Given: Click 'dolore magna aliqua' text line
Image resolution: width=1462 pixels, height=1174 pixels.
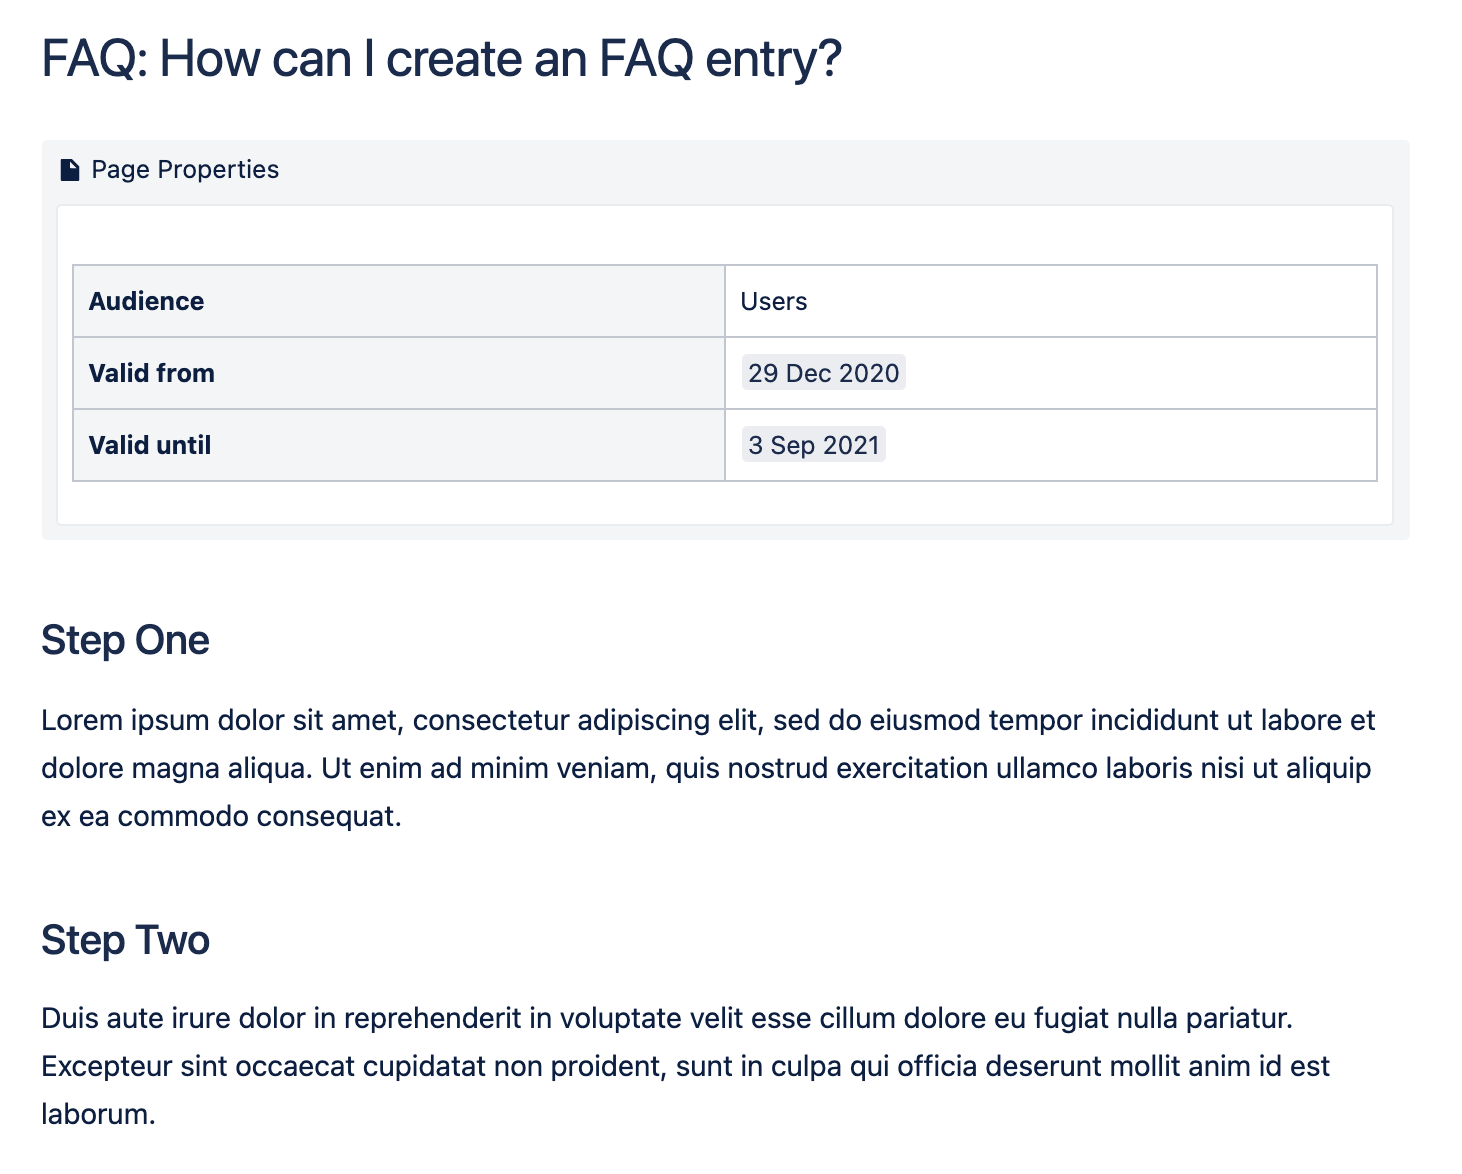Looking at the screenshot, I should 706,768.
